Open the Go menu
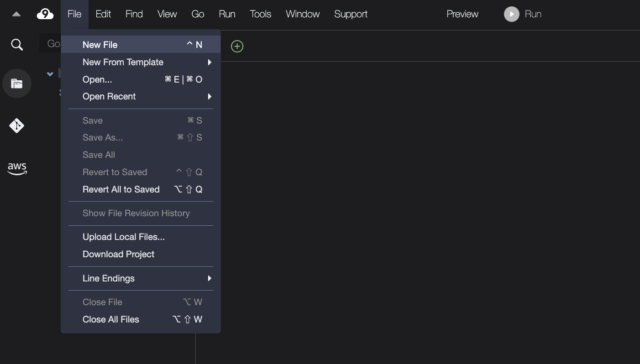Image resolution: width=640 pixels, height=364 pixels. pos(198,14)
